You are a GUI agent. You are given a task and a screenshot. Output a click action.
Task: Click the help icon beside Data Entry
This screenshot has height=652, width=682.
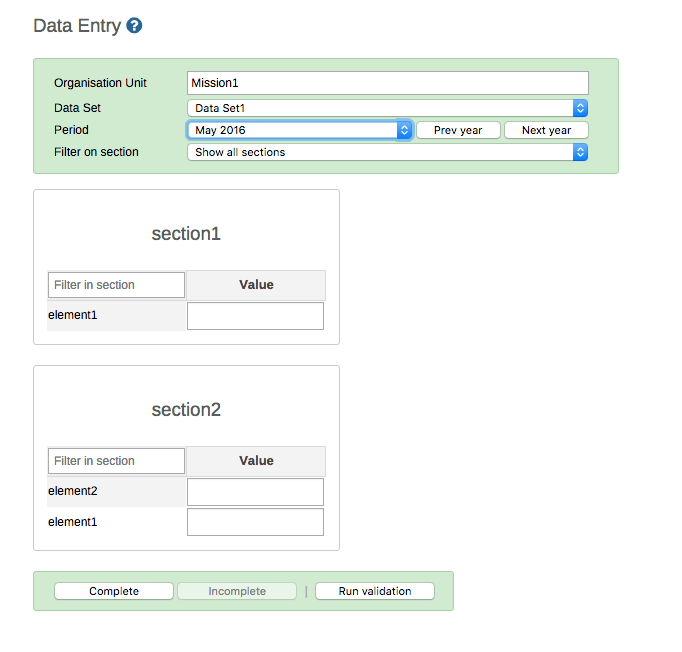[x=134, y=26]
